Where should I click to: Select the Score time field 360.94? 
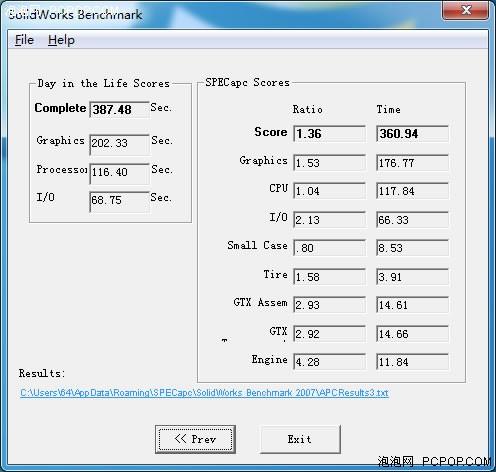click(412, 134)
